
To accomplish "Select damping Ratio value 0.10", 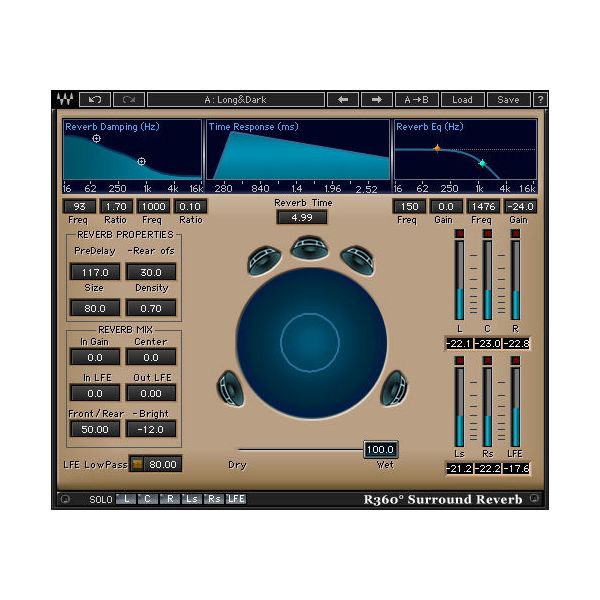I will [190, 206].
